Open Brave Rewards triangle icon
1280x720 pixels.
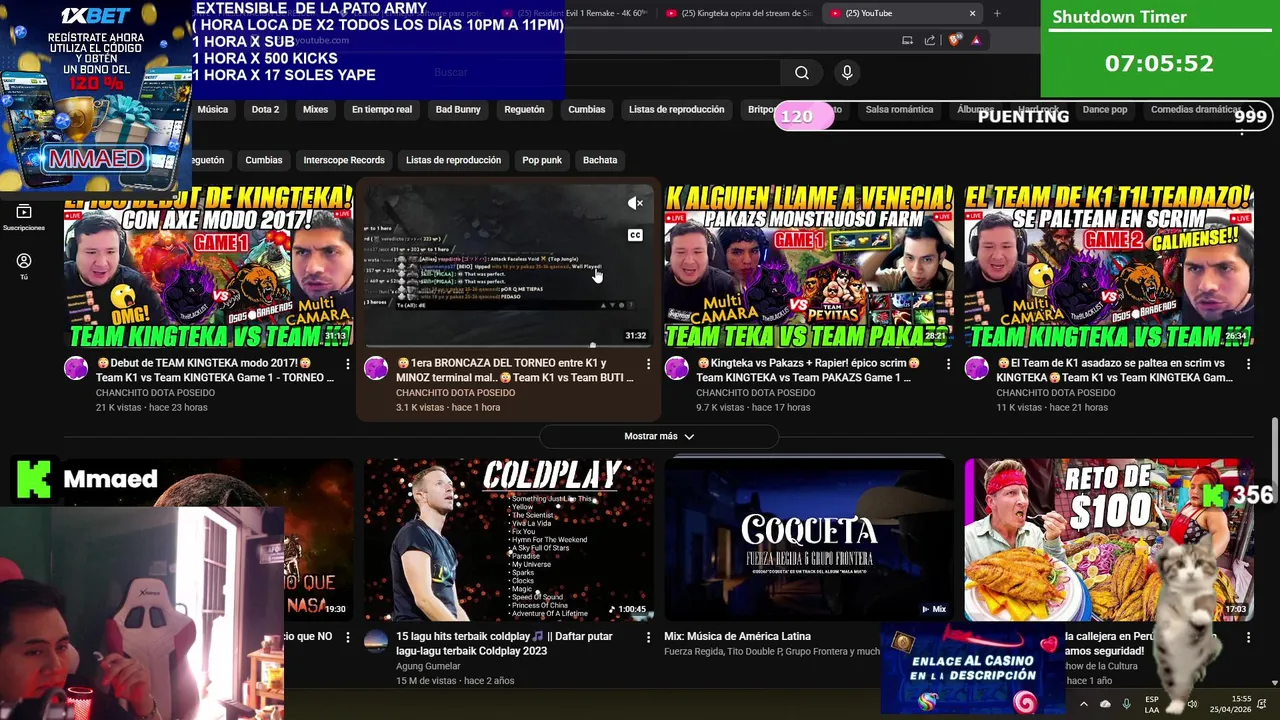(976, 40)
